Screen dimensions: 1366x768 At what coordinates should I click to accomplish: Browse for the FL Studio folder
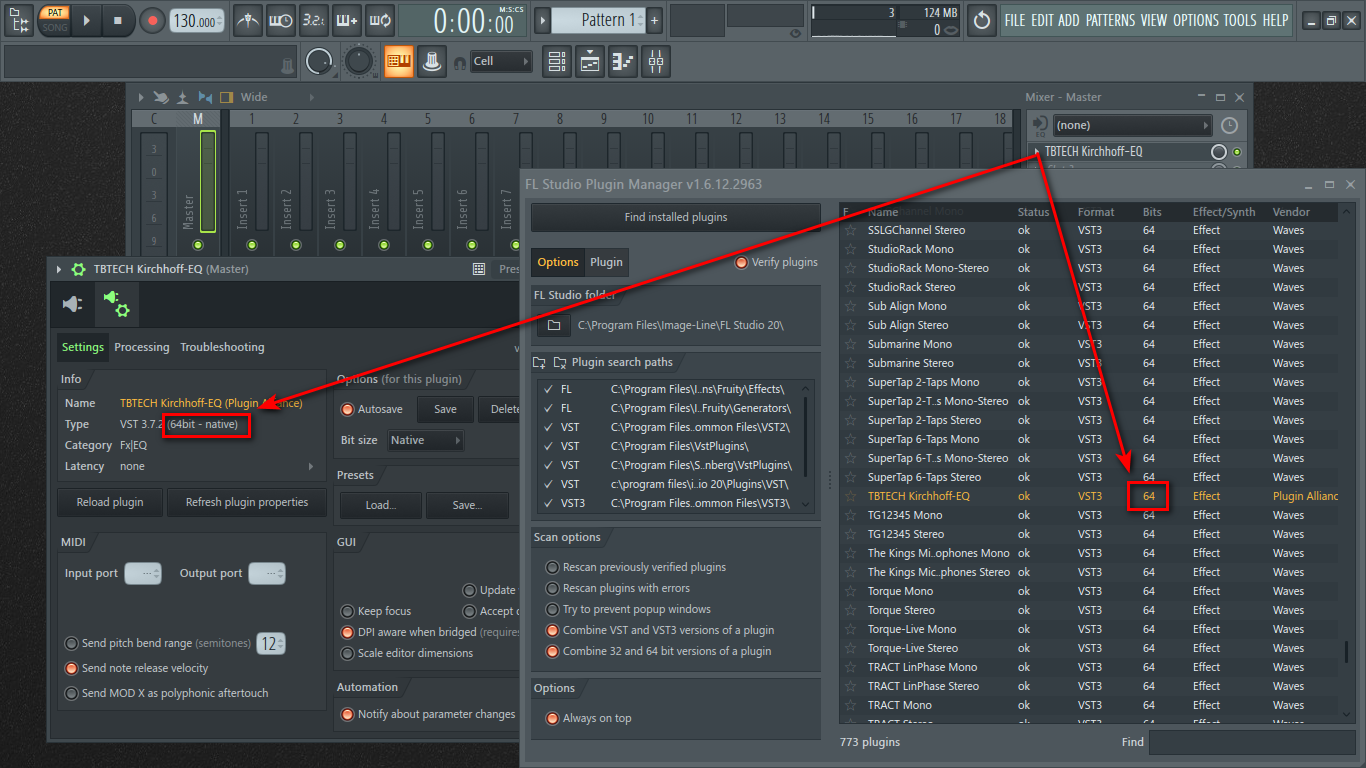point(554,325)
